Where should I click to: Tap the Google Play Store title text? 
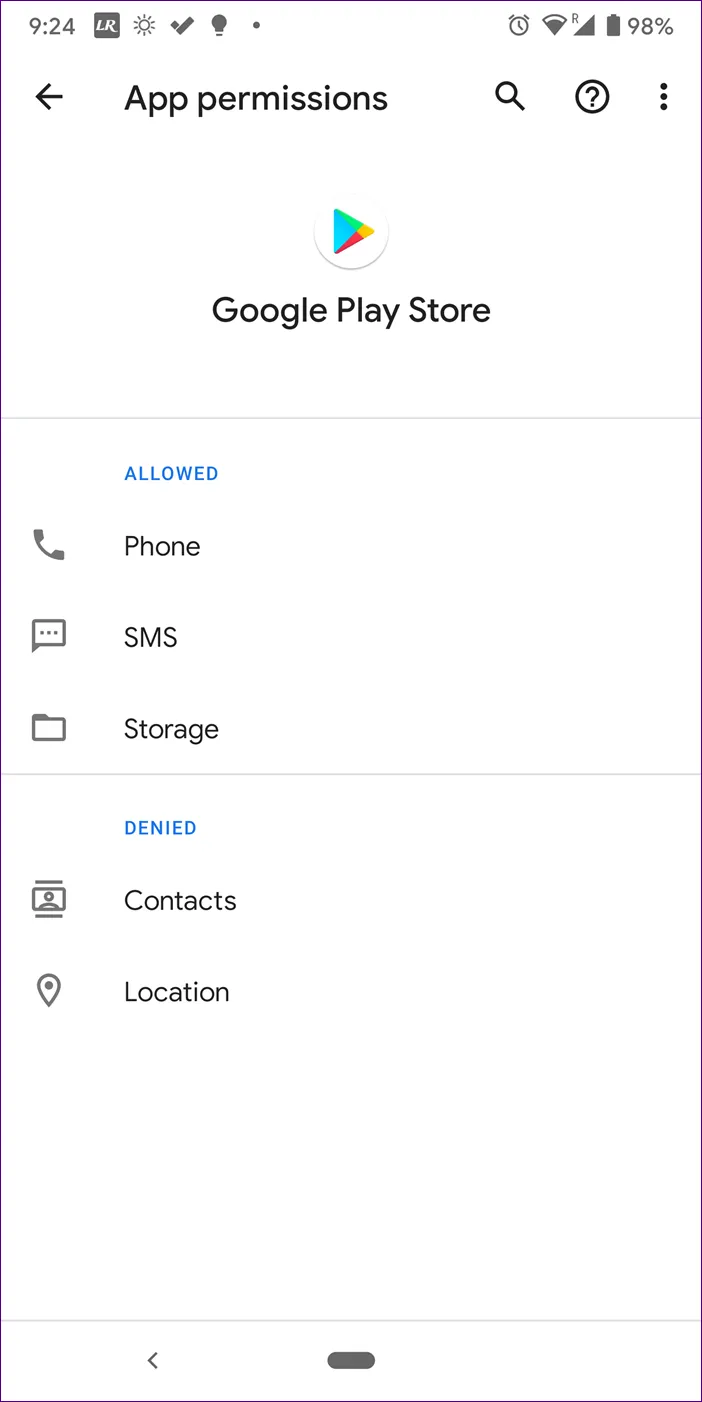pyautogui.click(x=351, y=310)
